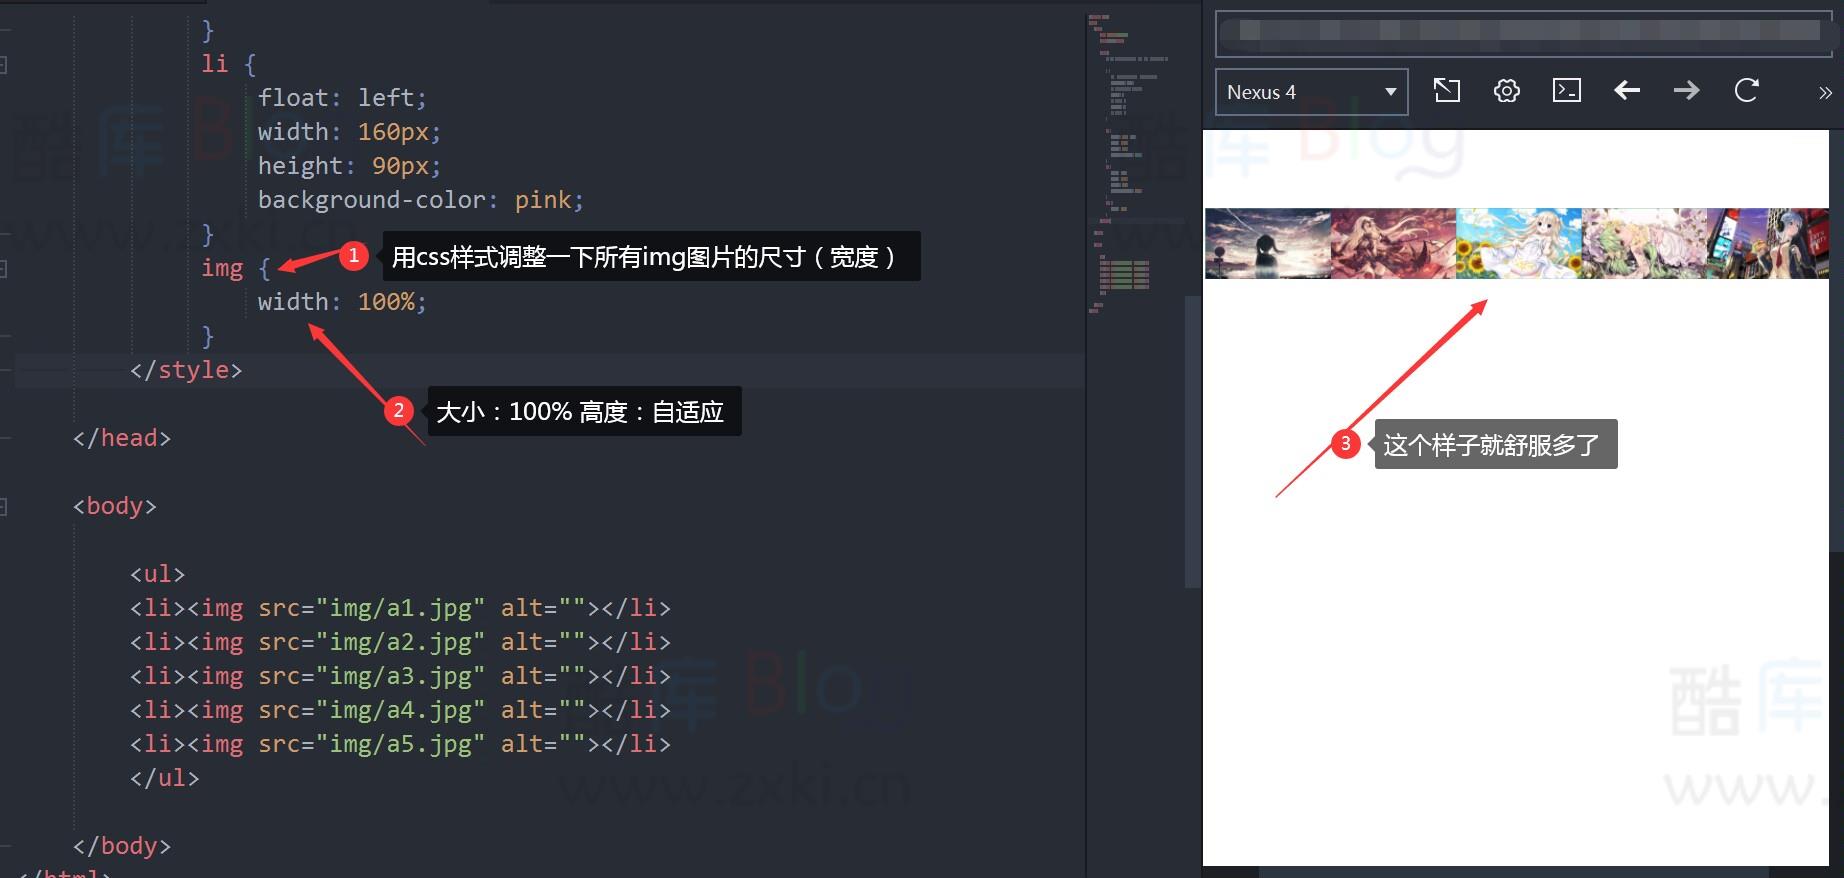This screenshot has height=878, width=1844.
Task: Click the '</head>' closing tag
Action: (x=122, y=438)
